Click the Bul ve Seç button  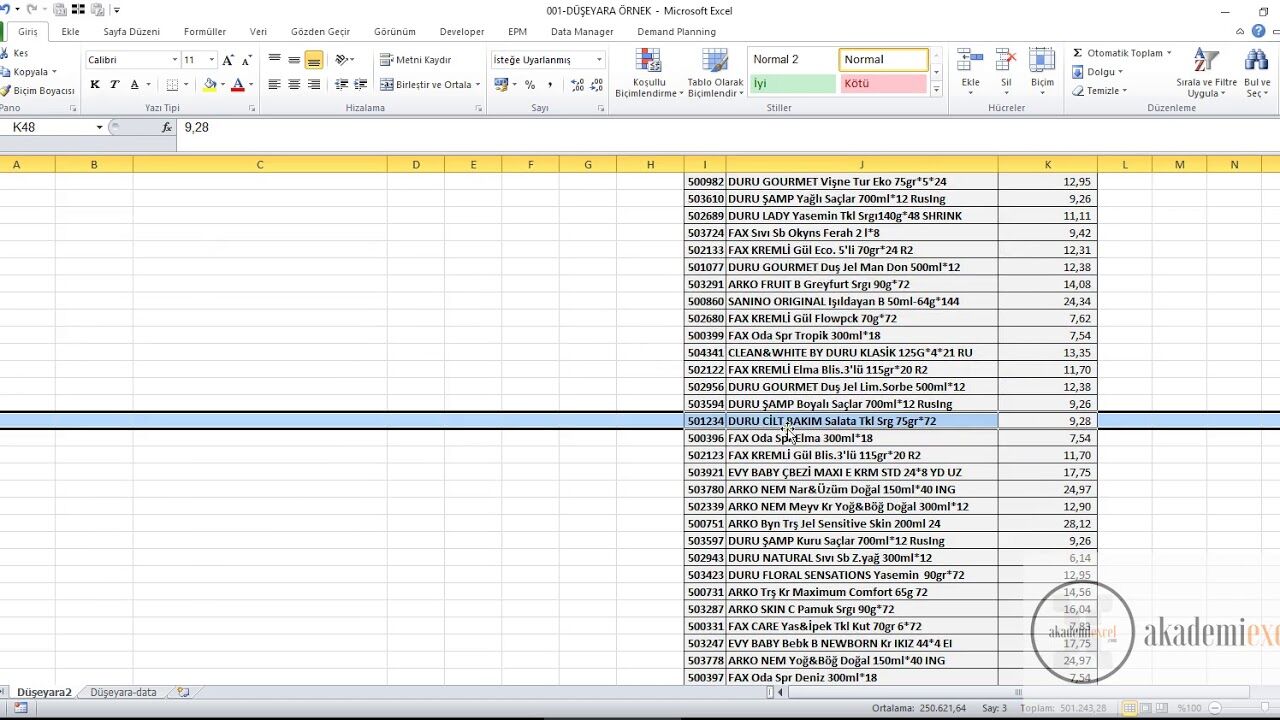(1258, 74)
